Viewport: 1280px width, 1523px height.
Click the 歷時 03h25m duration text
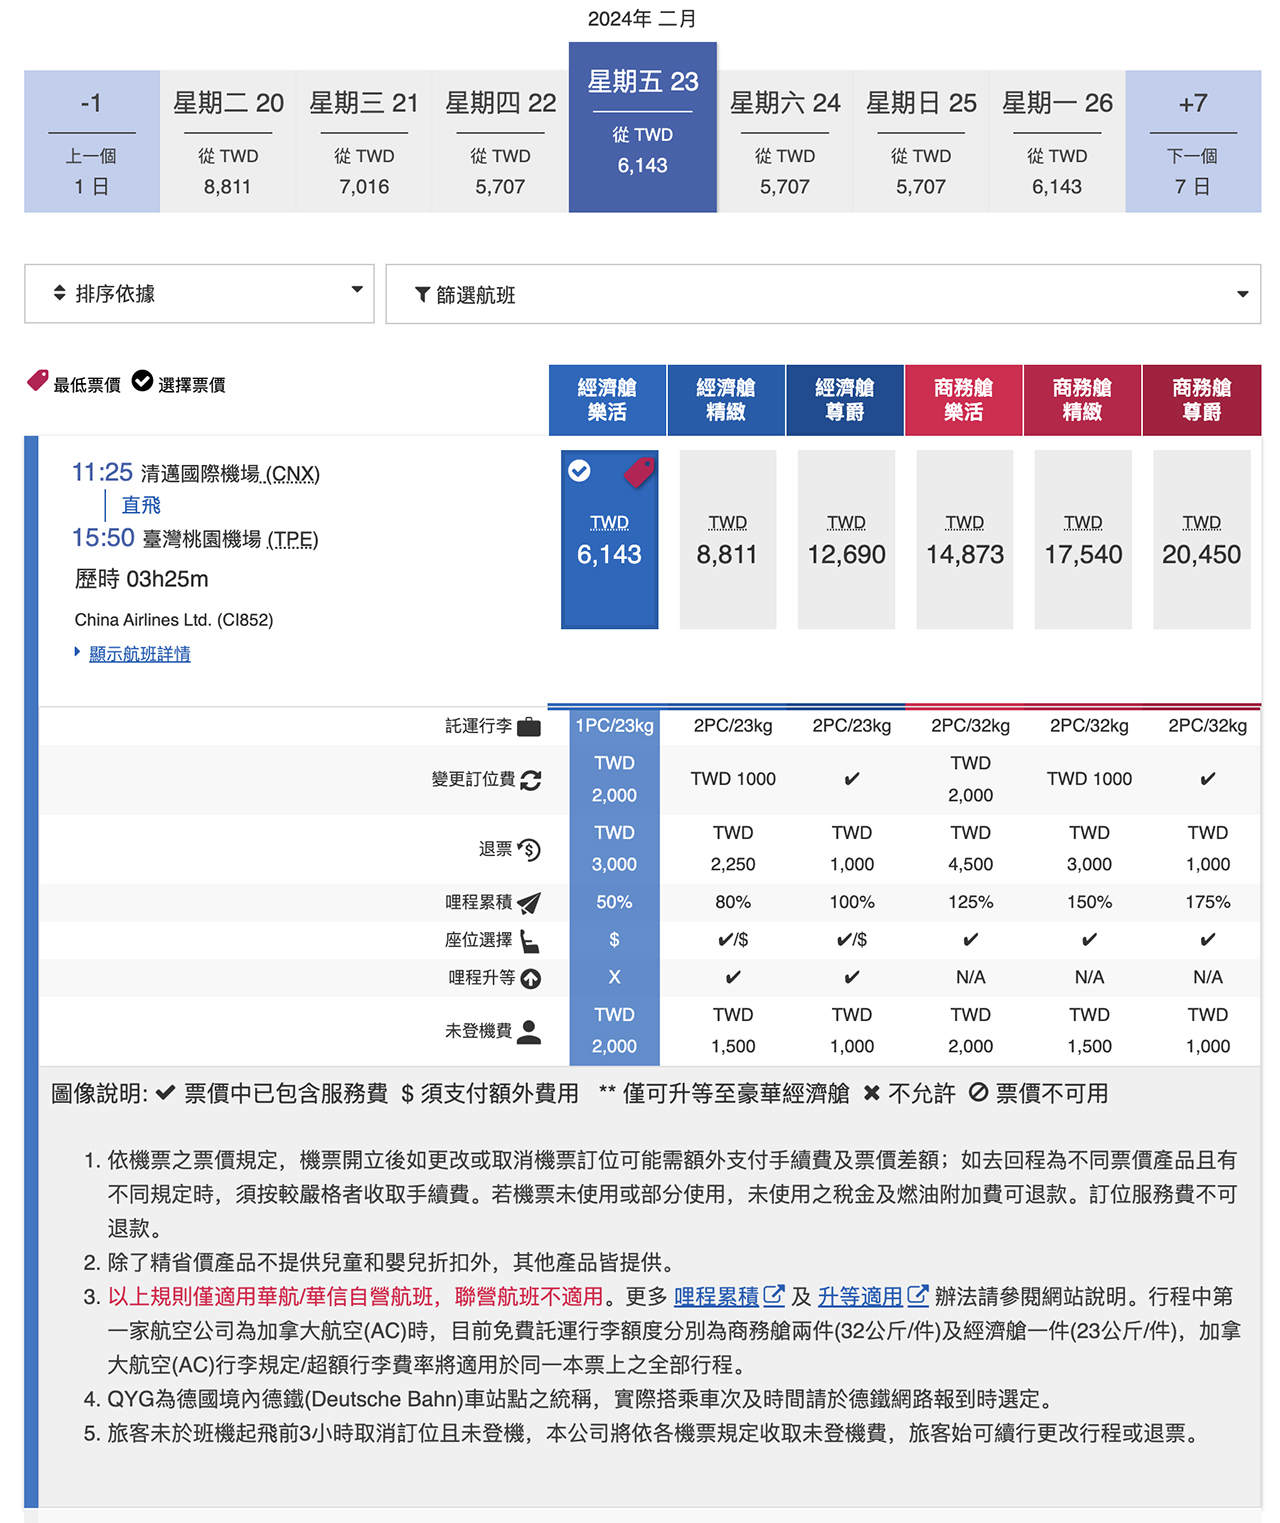coord(142,579)
